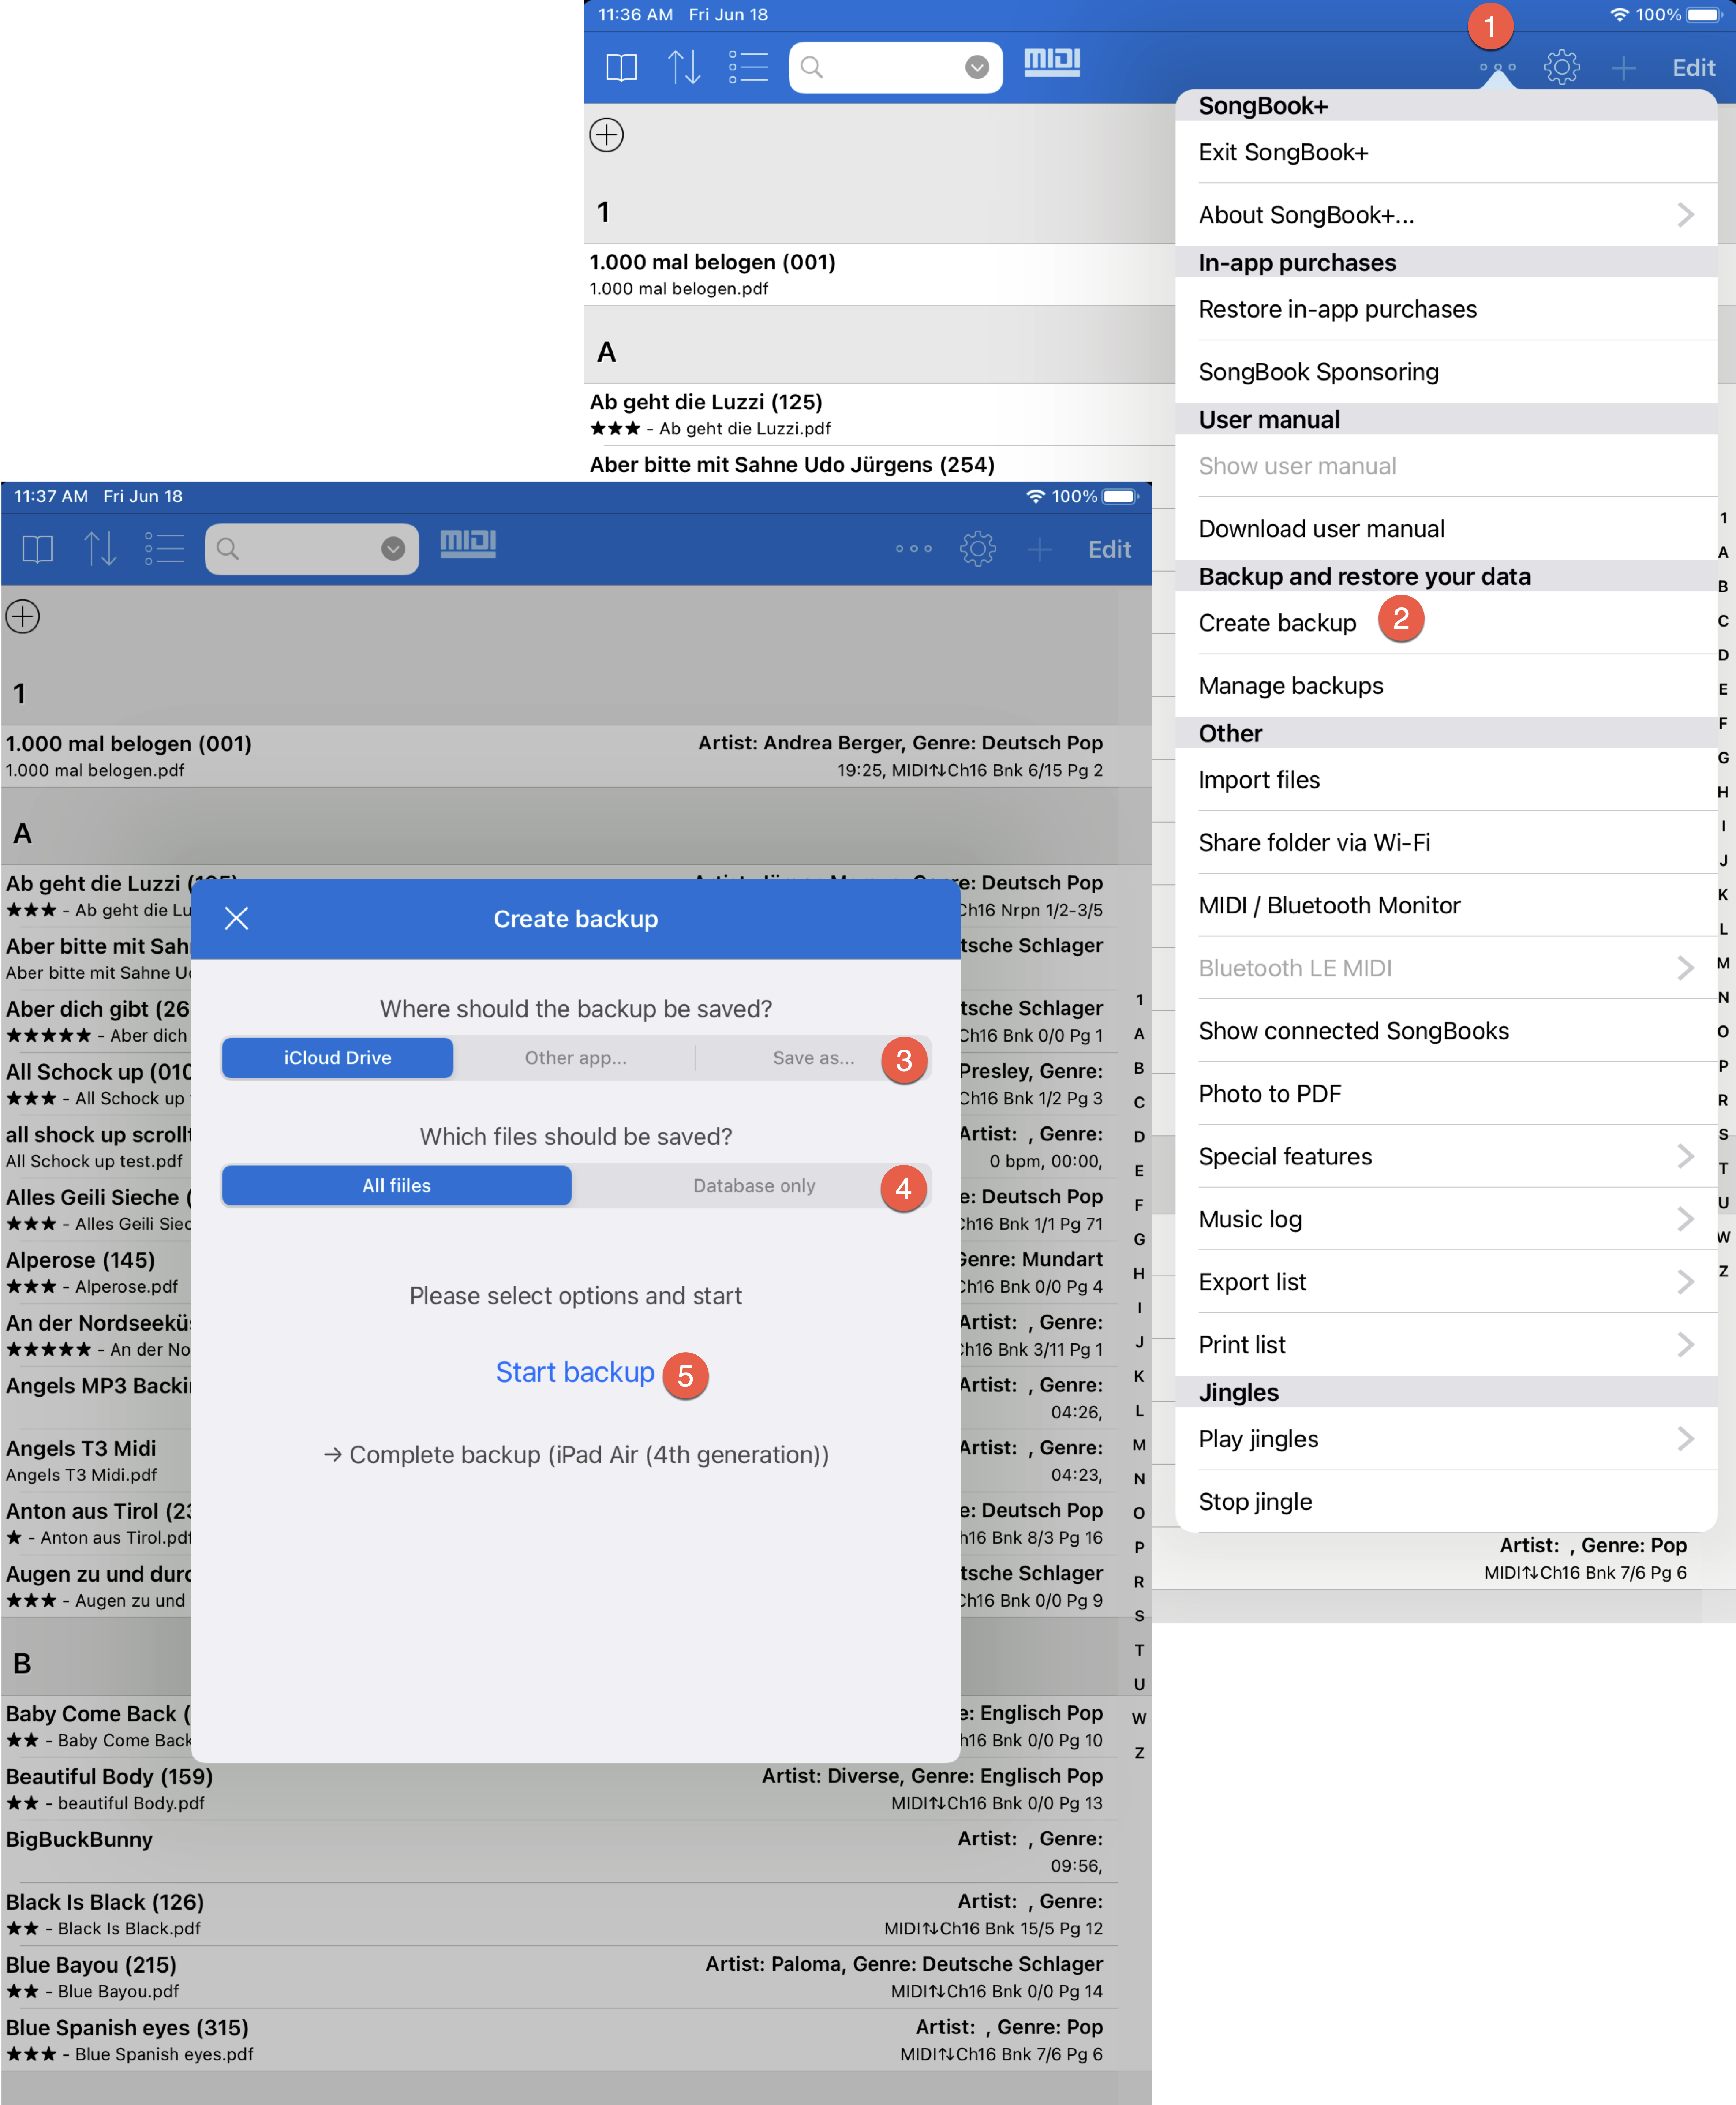Click the Start backup link
The width and height of the screenshot is (1736, 2105).
click(x=575, y=1372)
